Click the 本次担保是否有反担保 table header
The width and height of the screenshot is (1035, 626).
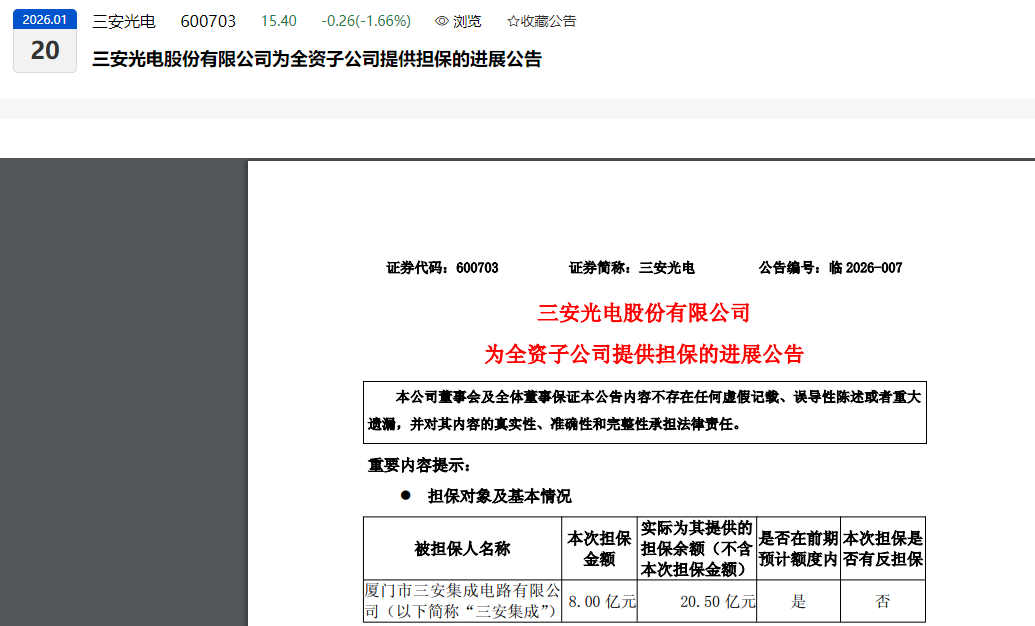point(883,548)
